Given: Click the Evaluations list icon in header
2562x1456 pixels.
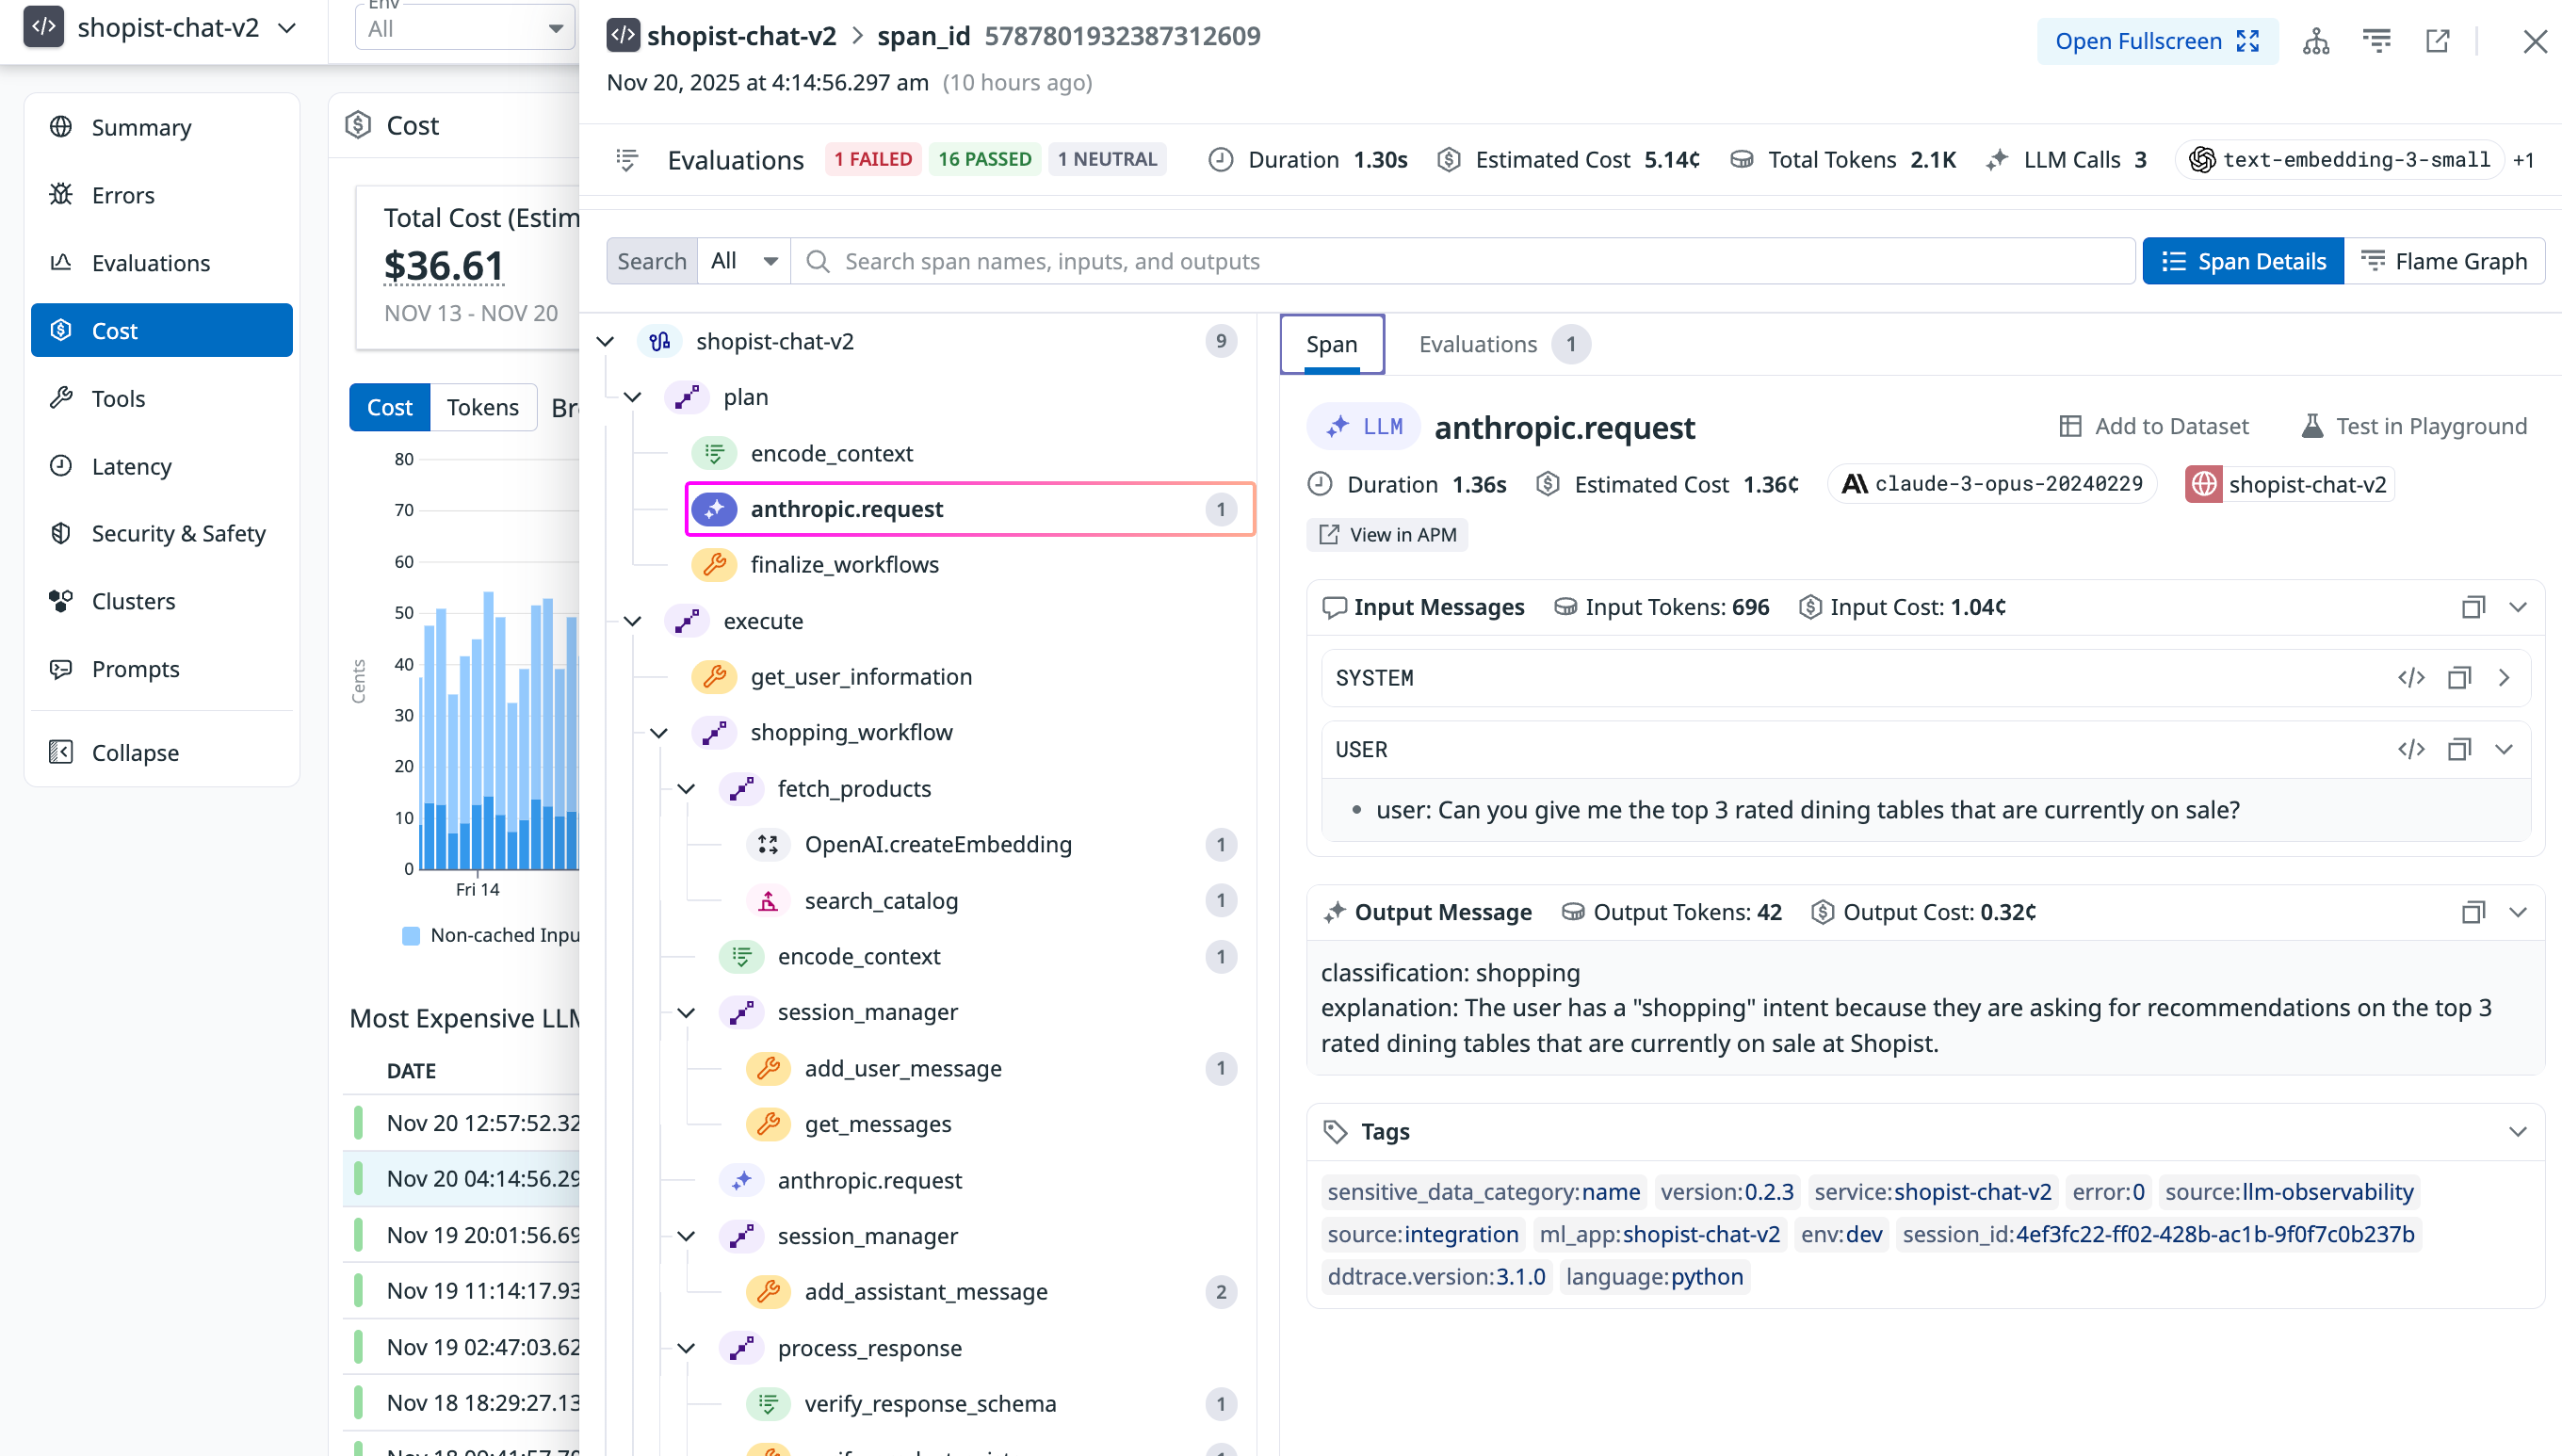Looking at the screenshot, I should pos(627,160).
